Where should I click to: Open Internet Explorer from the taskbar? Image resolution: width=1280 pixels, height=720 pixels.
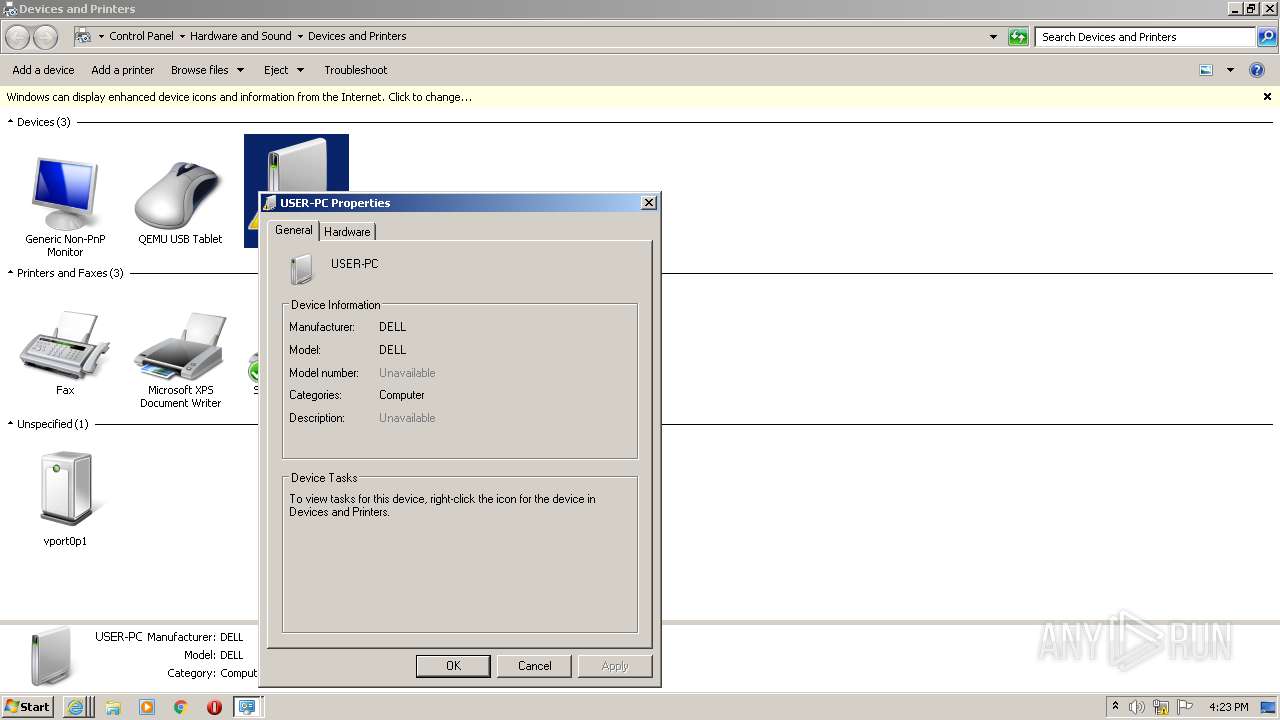[77, 707]
